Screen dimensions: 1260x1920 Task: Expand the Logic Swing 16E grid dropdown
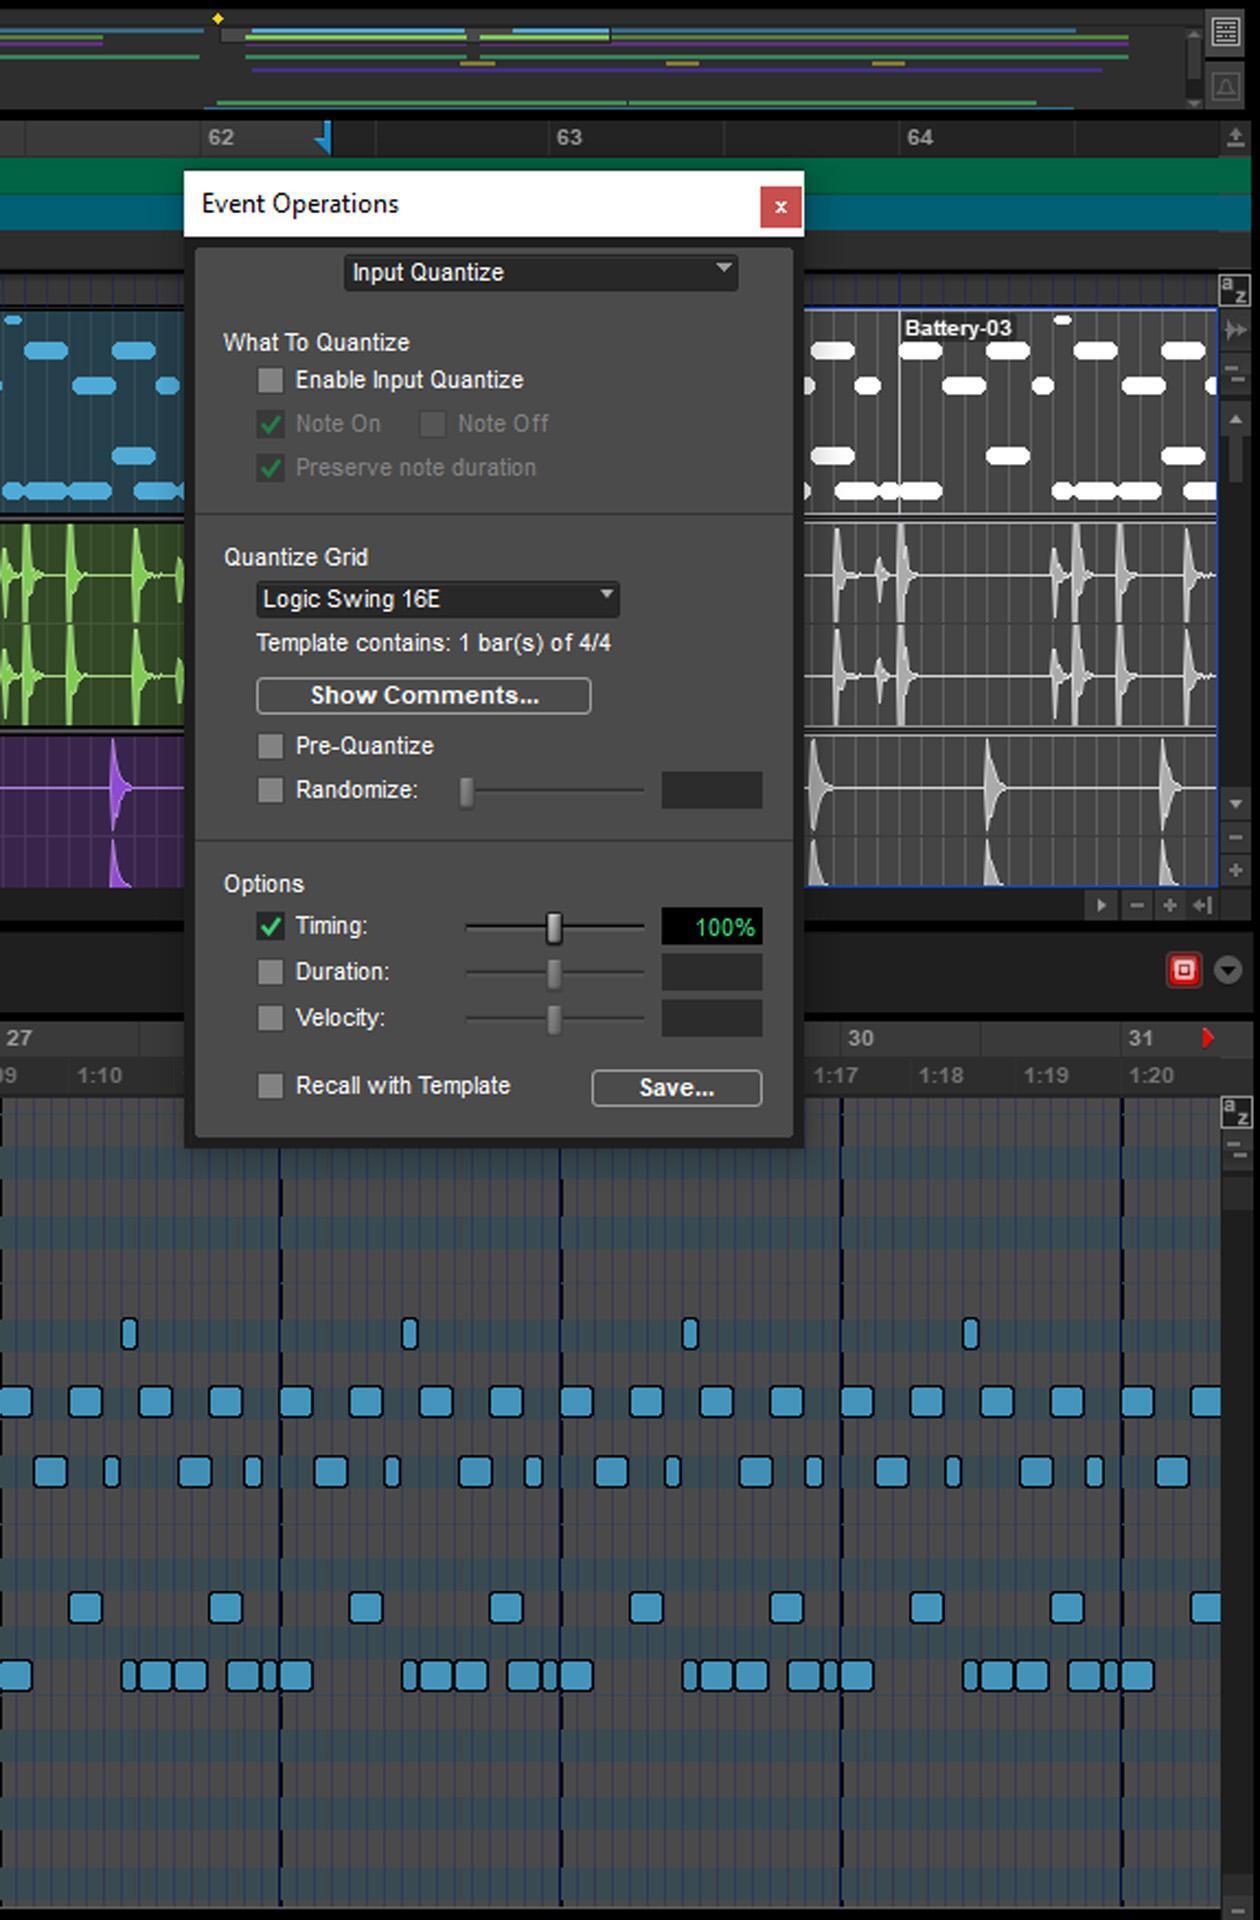tap(437, 599)
